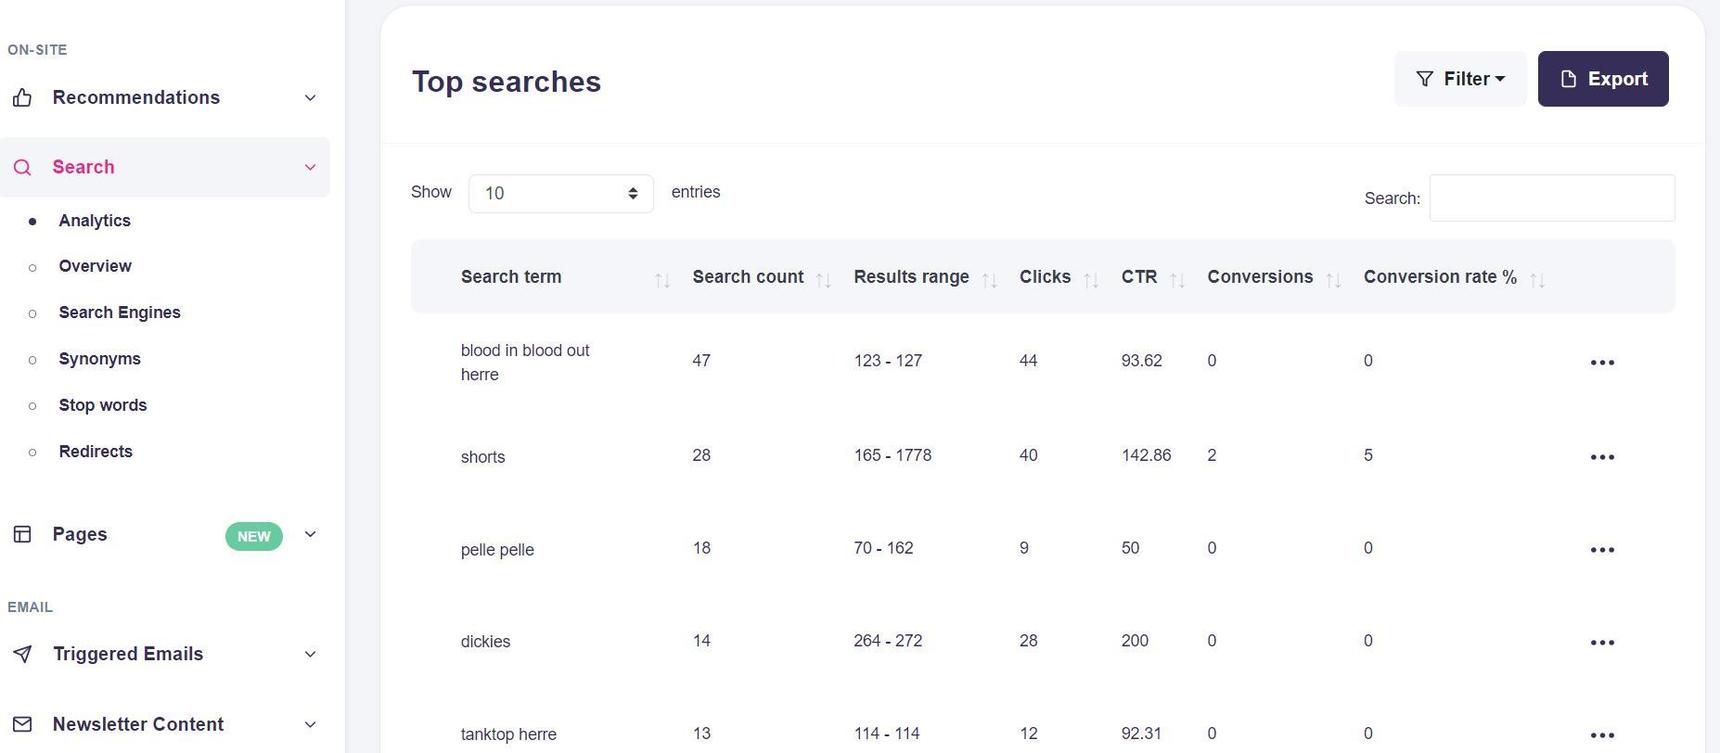Viewport: 1720px width, 753px height.
Task: Click search term "shorts"
Action: 483,457
